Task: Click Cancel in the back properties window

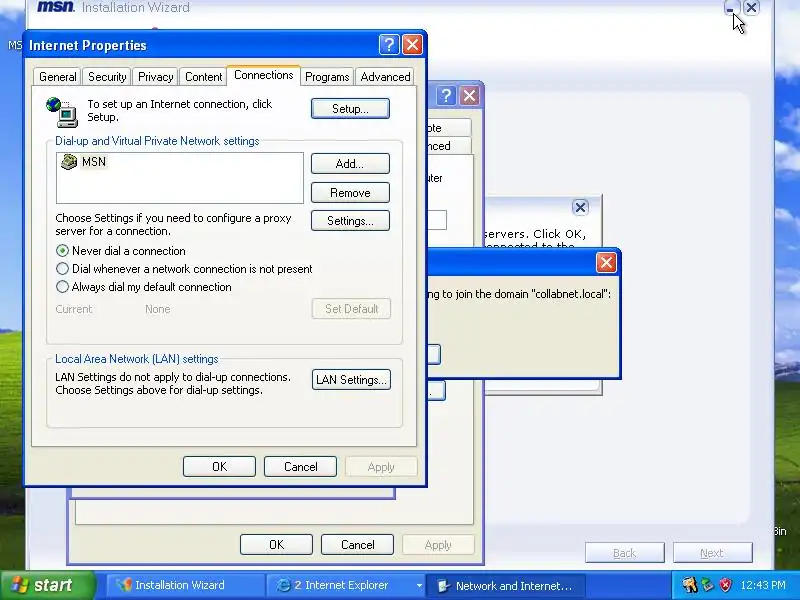Action: point(358,545)
